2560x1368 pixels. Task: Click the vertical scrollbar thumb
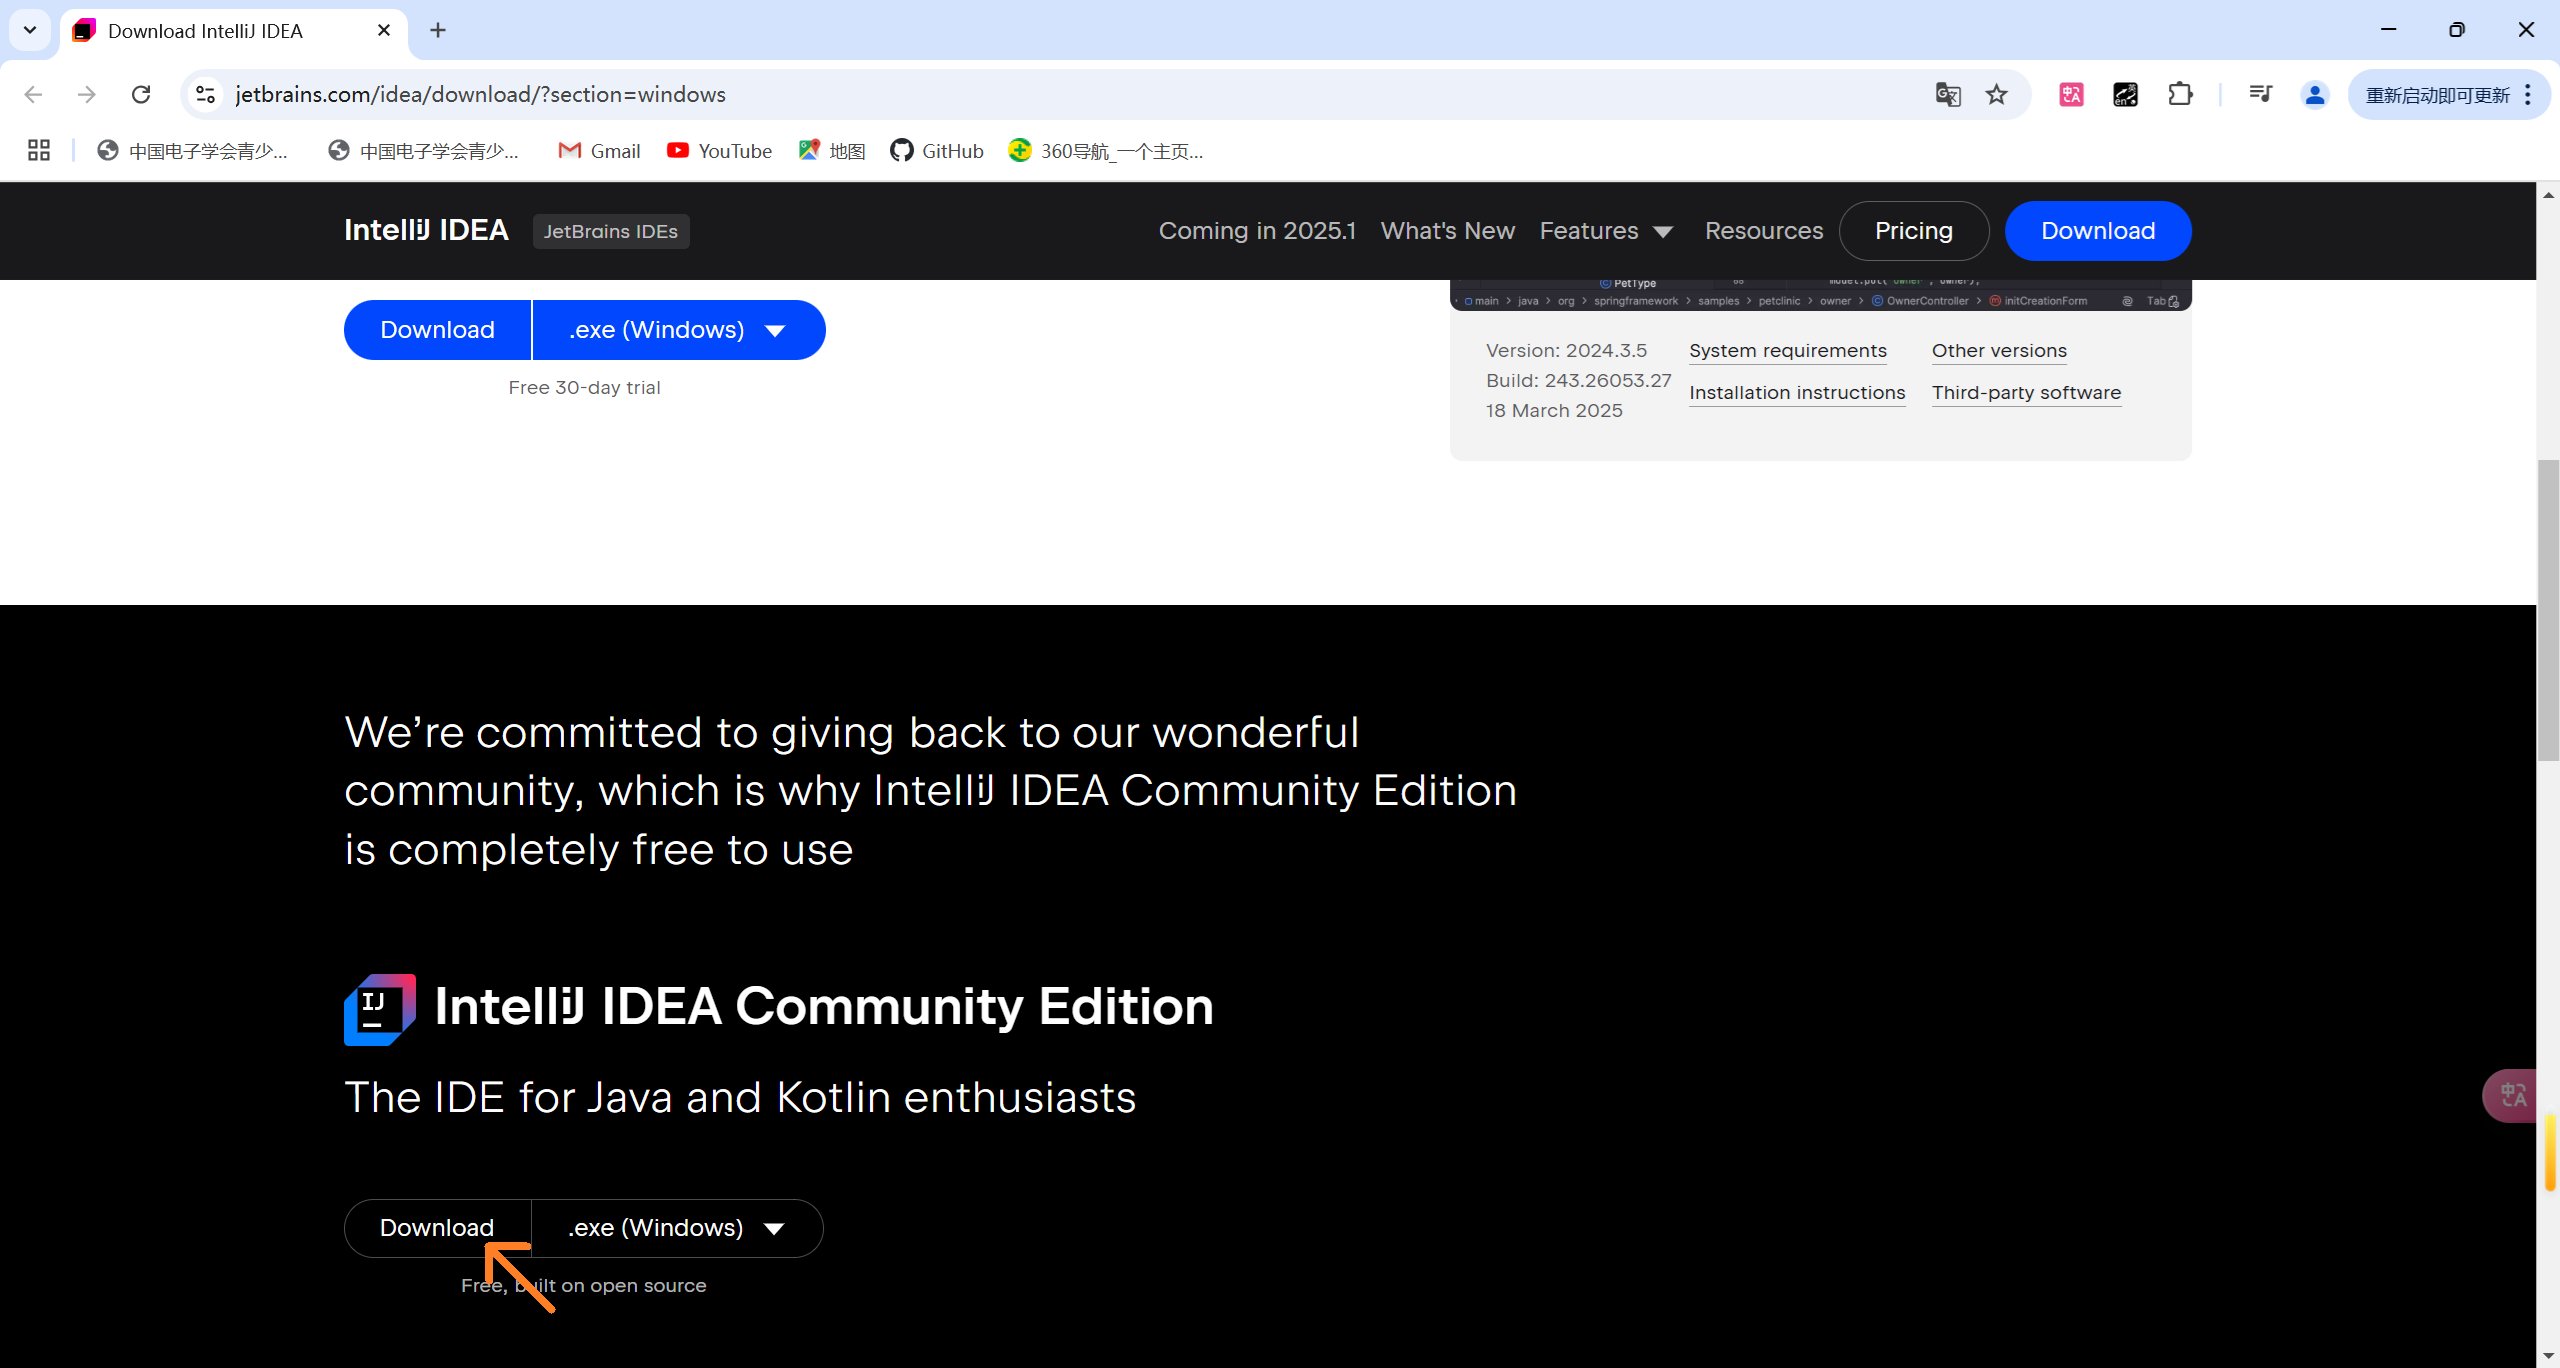(x=2548, y=610)
